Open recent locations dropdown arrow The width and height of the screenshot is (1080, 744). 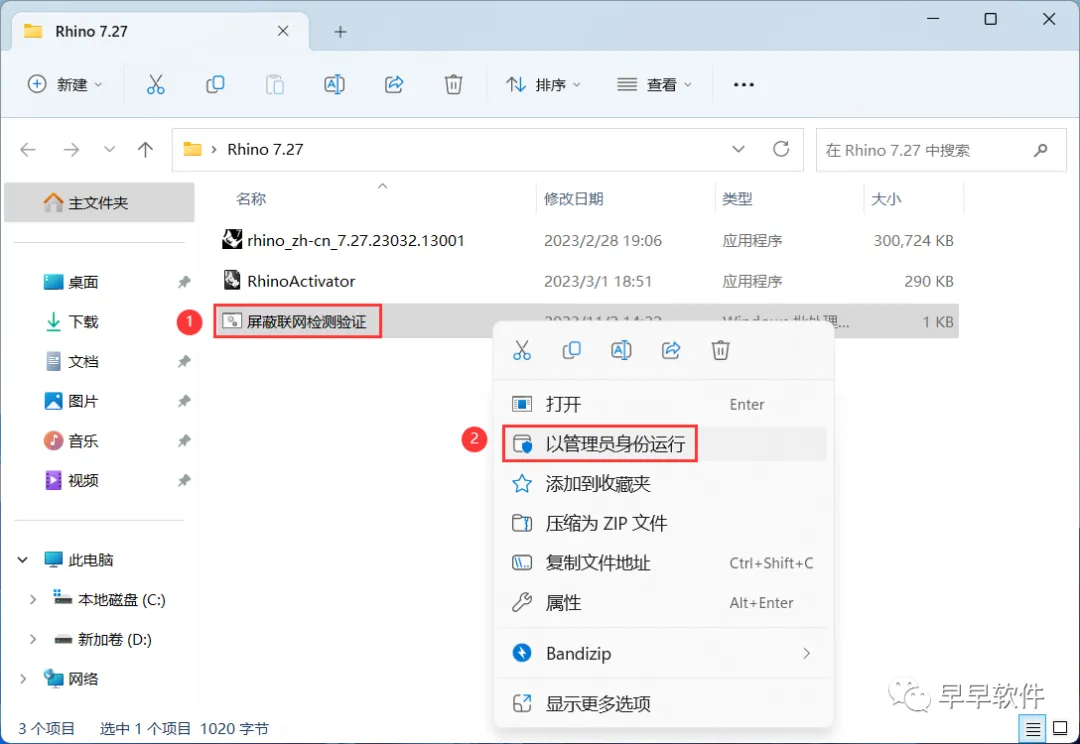[x=110, y=149]
